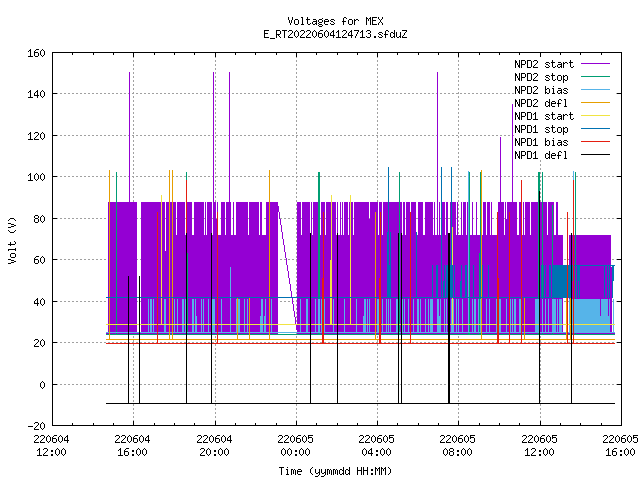The width and height of the screenshot is (640, 480).
Task: Click the Time (yymmdd HH:MM) axis label
Action: pyautogui.click(x=335, y=471)
